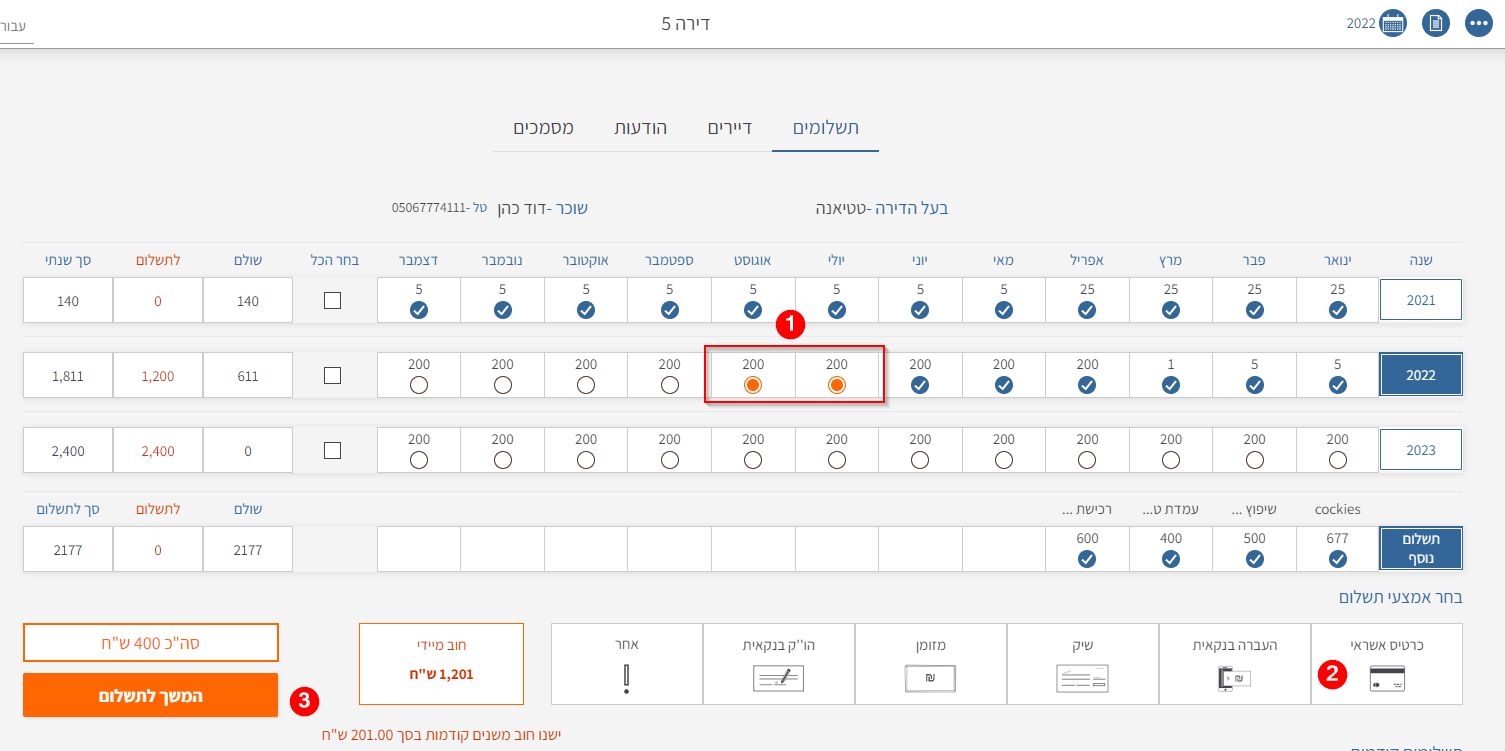Switch to the דיירים tab
The image size is (1505, 751).
click(x=729, y=128)
